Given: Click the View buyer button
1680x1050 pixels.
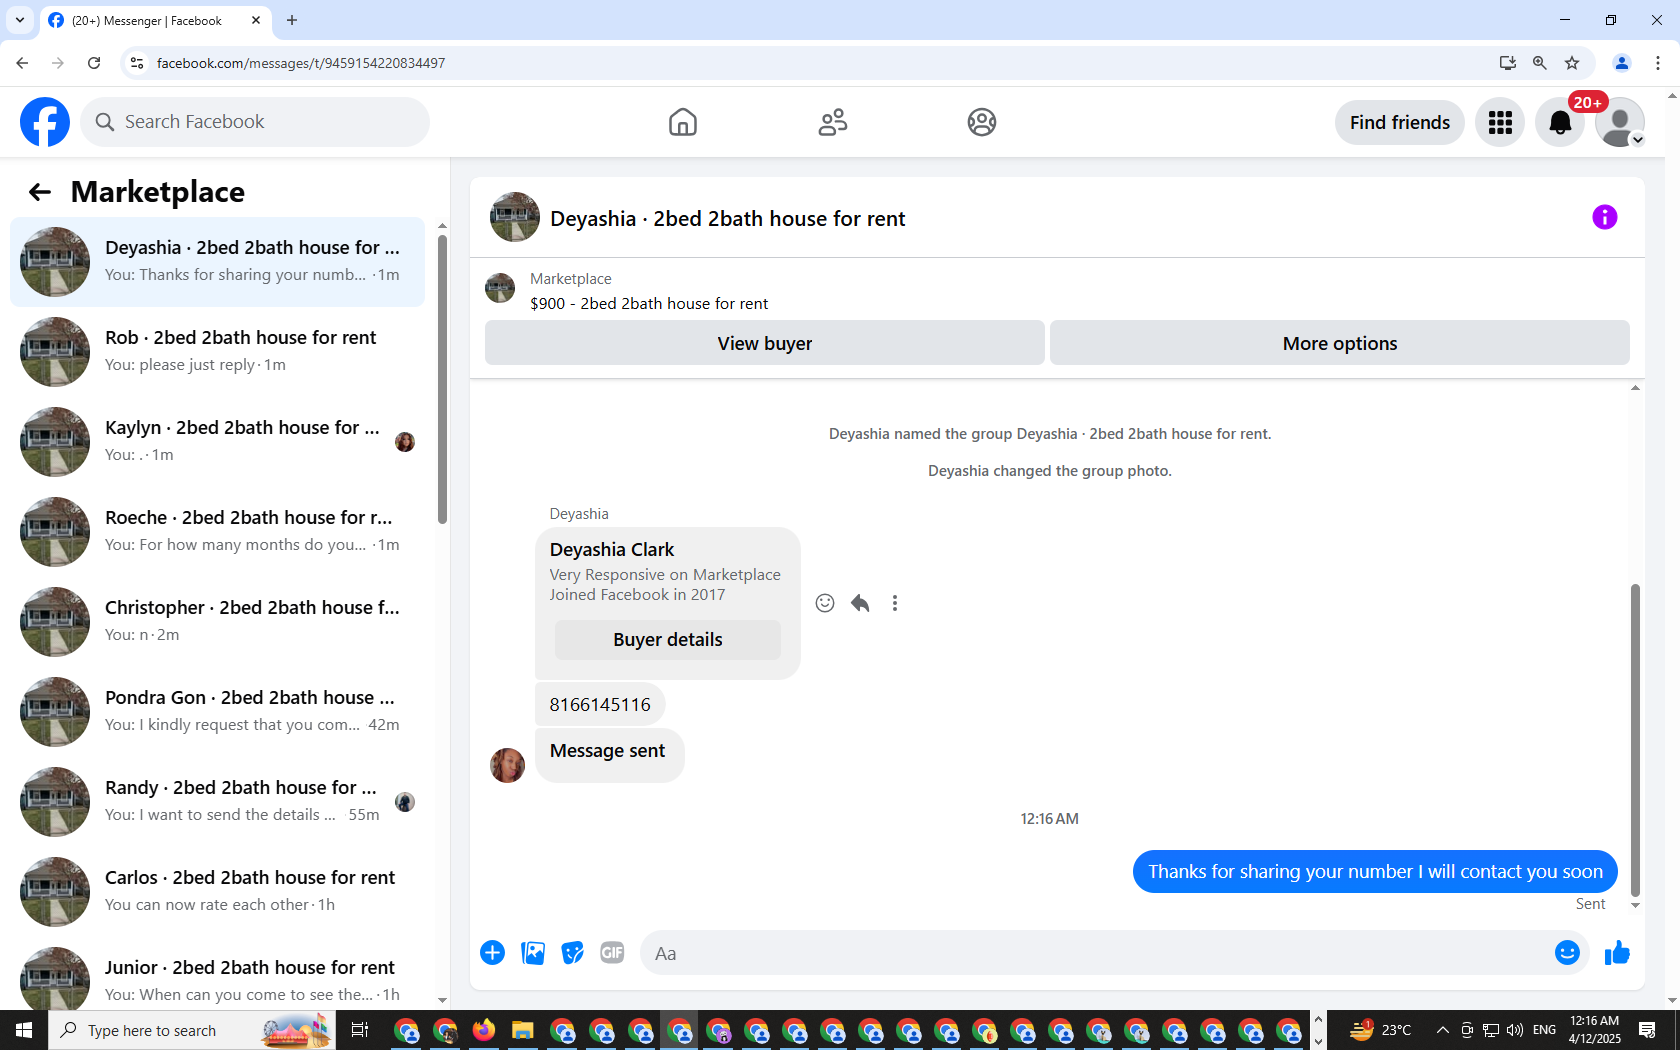Looking at the screenshot, I should click(x=765, y=343).
